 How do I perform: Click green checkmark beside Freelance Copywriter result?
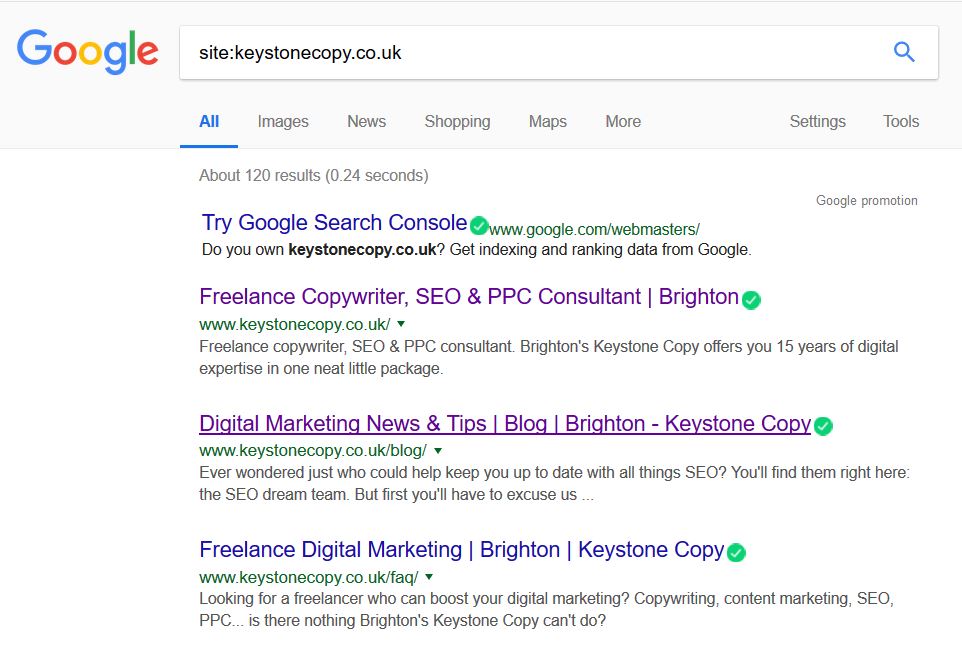[x=751, y=299]
